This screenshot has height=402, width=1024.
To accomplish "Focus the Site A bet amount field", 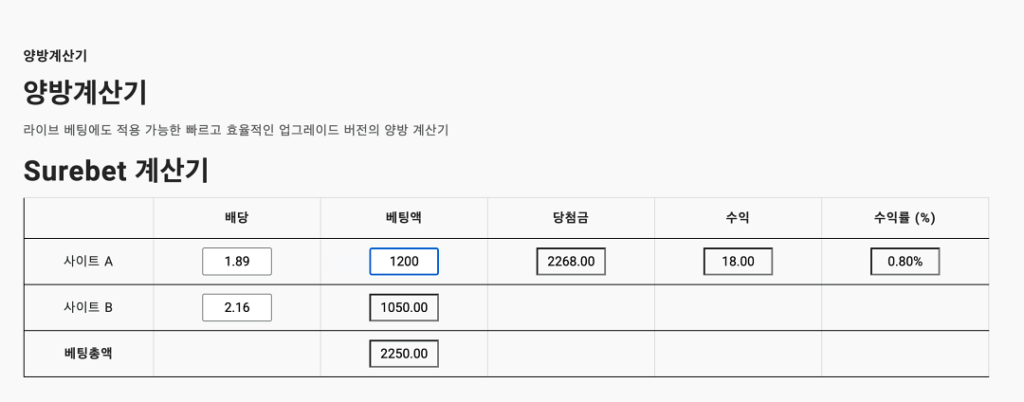I will [404, 262].
